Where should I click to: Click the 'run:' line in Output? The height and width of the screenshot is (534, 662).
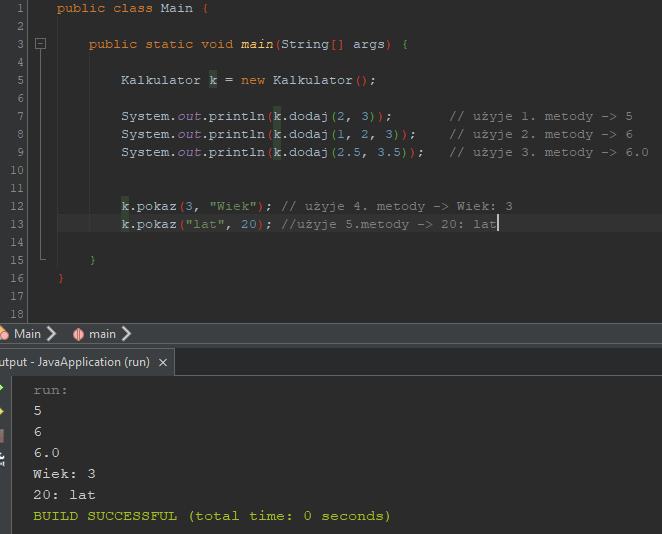pos(51,391)
